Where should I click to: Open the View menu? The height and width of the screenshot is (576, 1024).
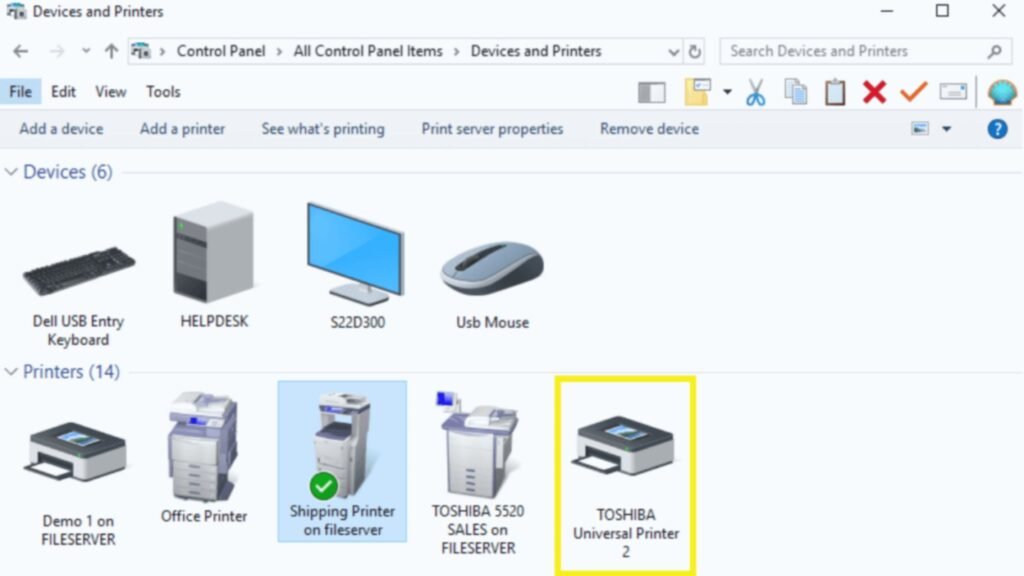point(110,91)
